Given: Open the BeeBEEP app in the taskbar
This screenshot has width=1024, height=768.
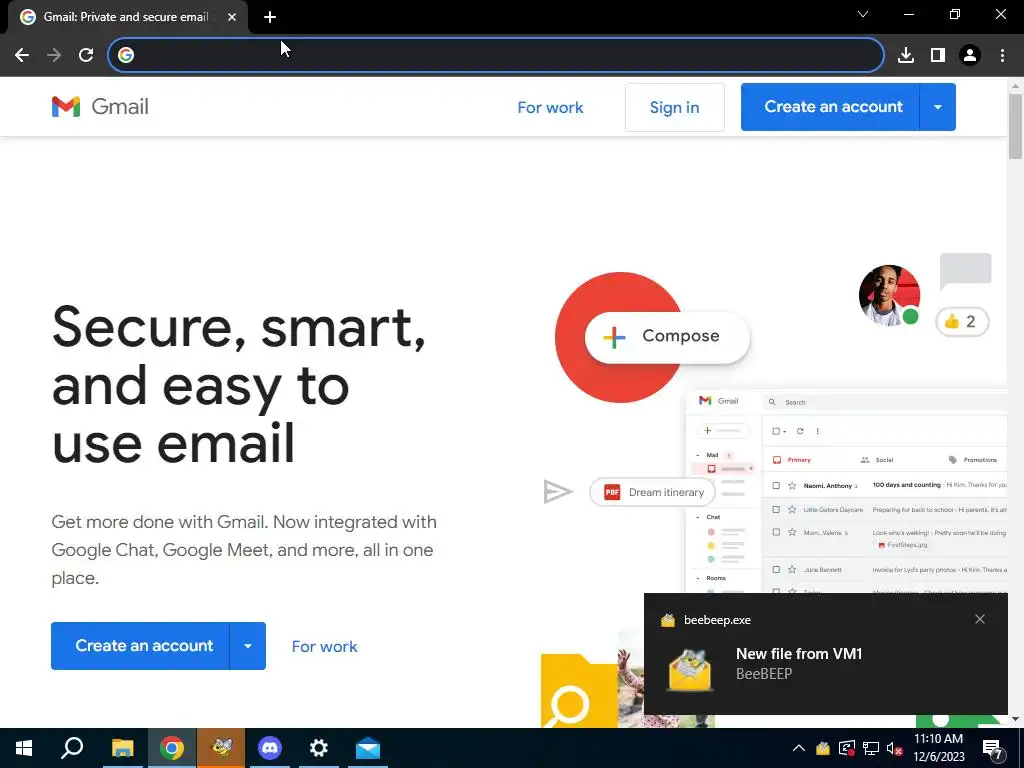Looking at the screenshot, I should point(221,748).
